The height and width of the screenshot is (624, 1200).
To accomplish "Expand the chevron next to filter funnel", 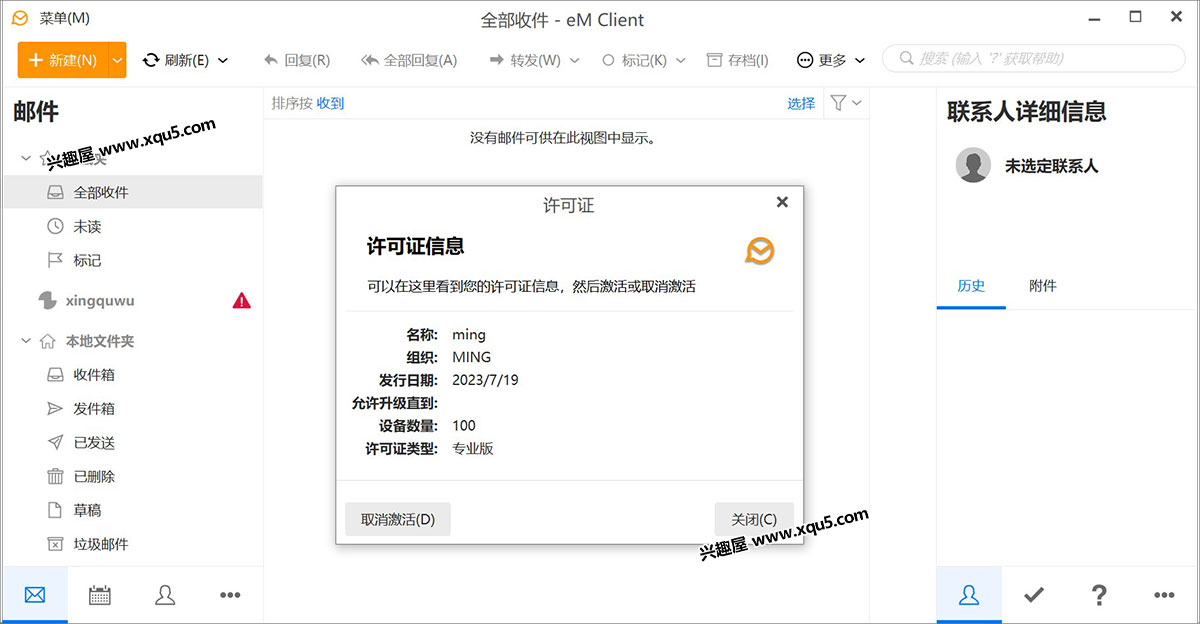I will click(857, 103).
